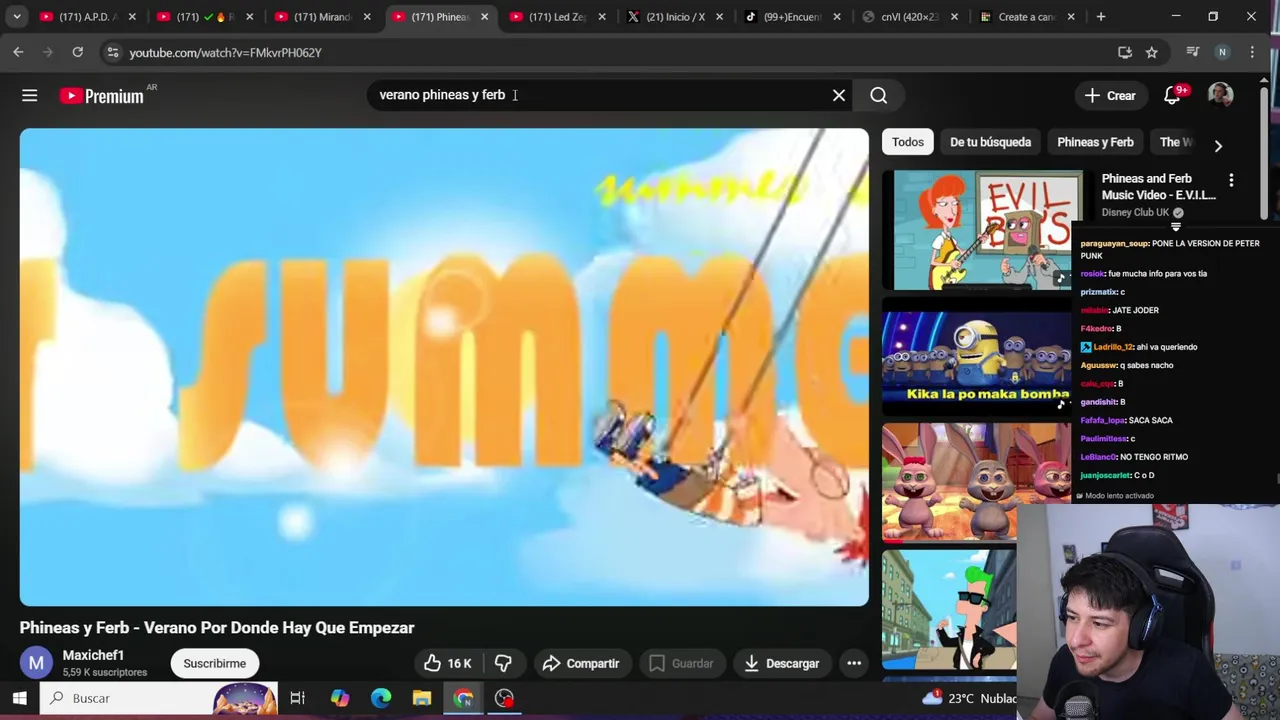1280x720 pixels.
Task: Launch Copilot from the taskbar
Action: (340, 698)
